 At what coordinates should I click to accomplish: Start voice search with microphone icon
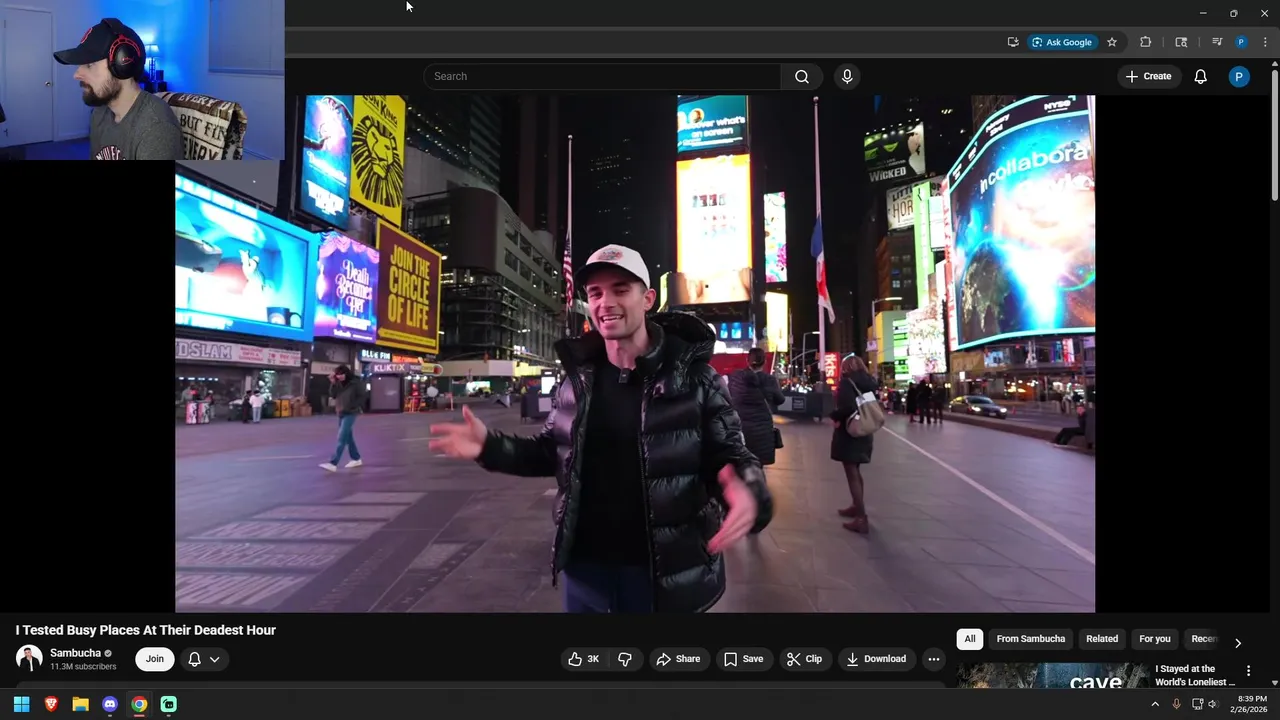pyautogui.click(x=847, y=76)
